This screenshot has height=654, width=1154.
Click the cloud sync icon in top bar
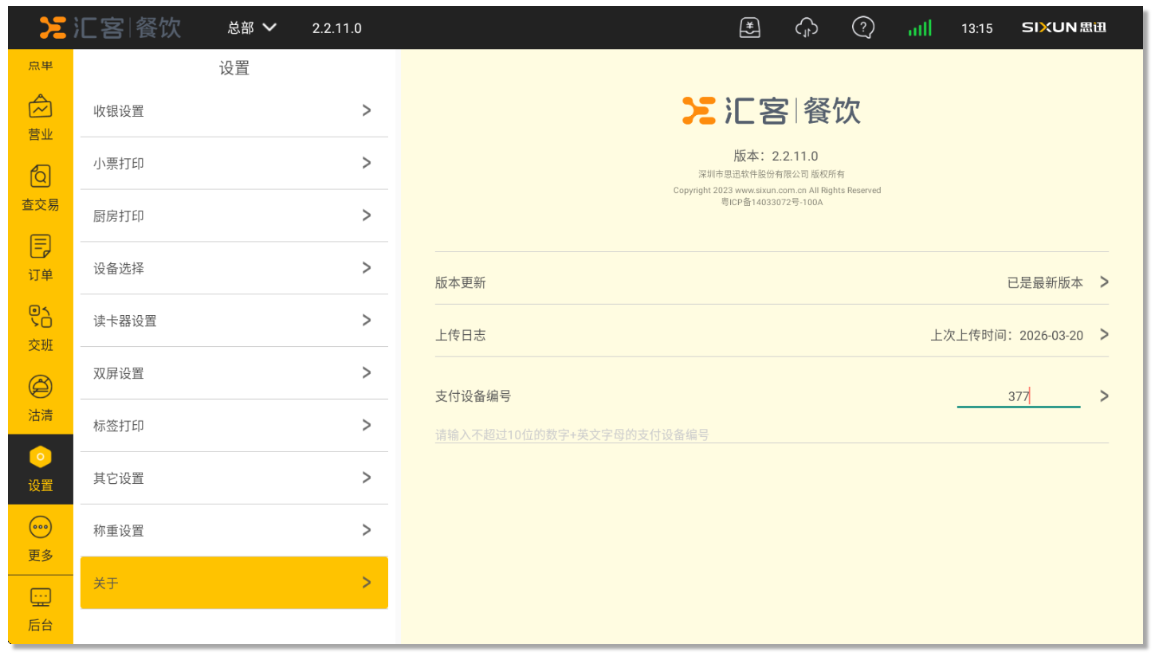806,28
